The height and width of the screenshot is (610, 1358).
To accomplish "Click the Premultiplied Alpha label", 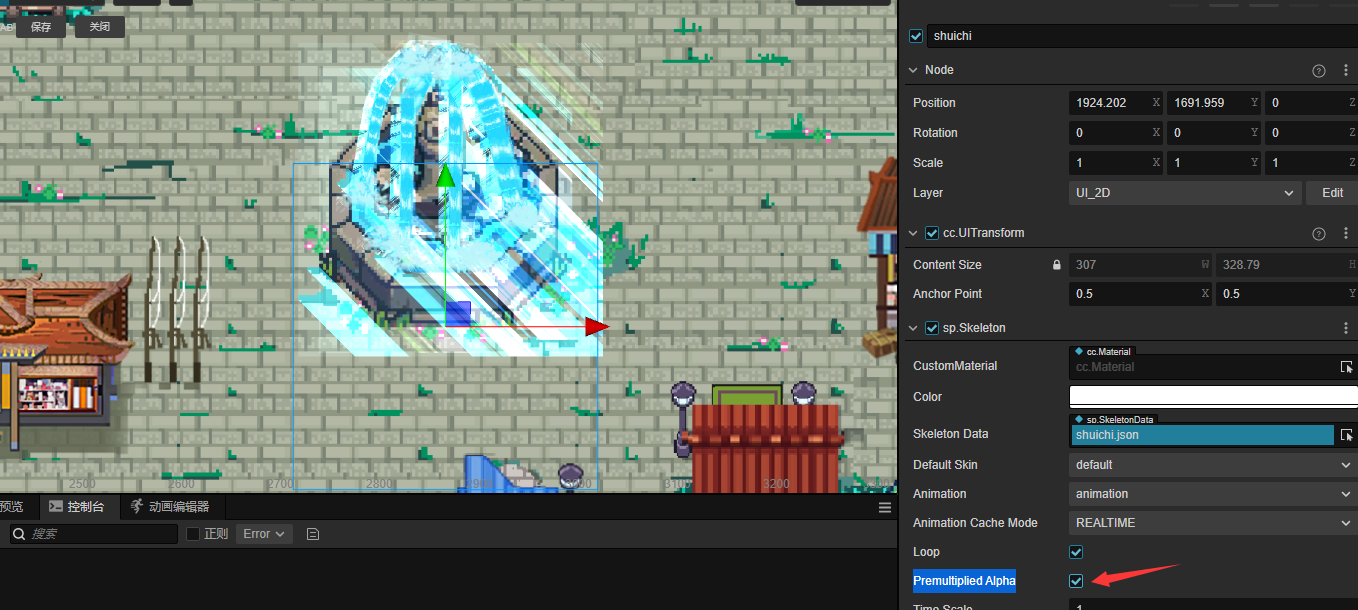I will [x=964, y=581].
